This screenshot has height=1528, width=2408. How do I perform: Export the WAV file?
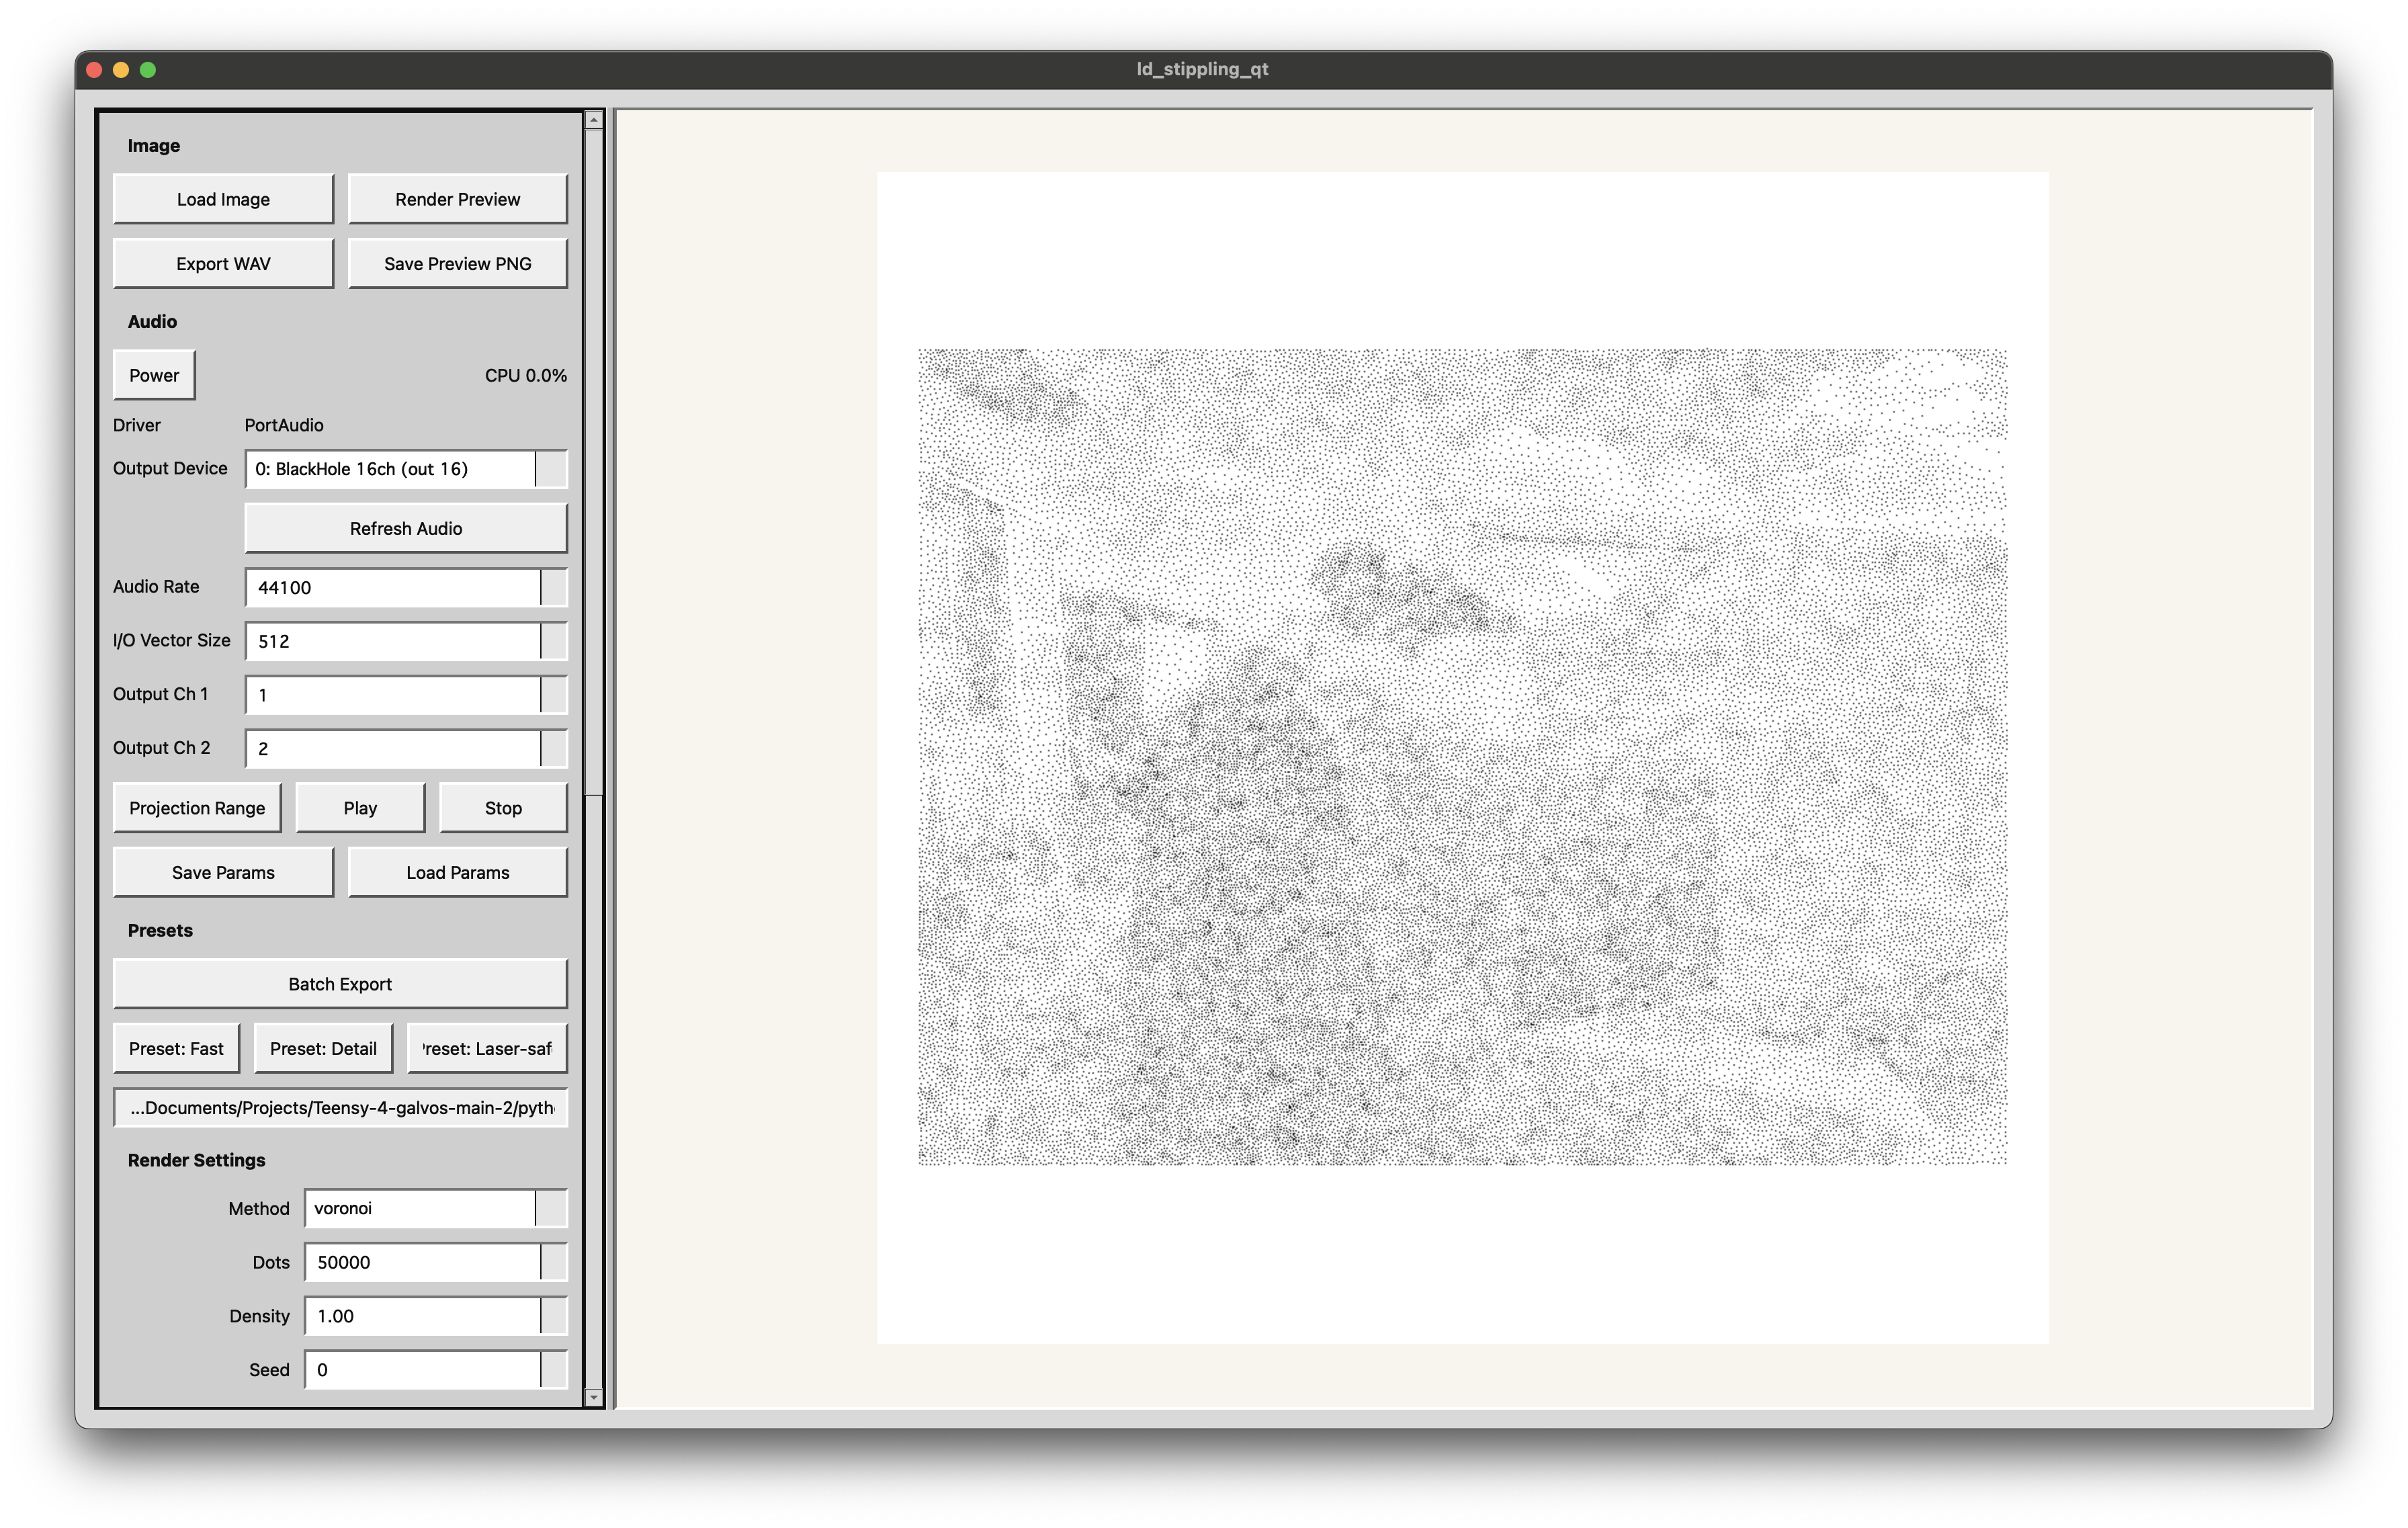click(223, 264)
